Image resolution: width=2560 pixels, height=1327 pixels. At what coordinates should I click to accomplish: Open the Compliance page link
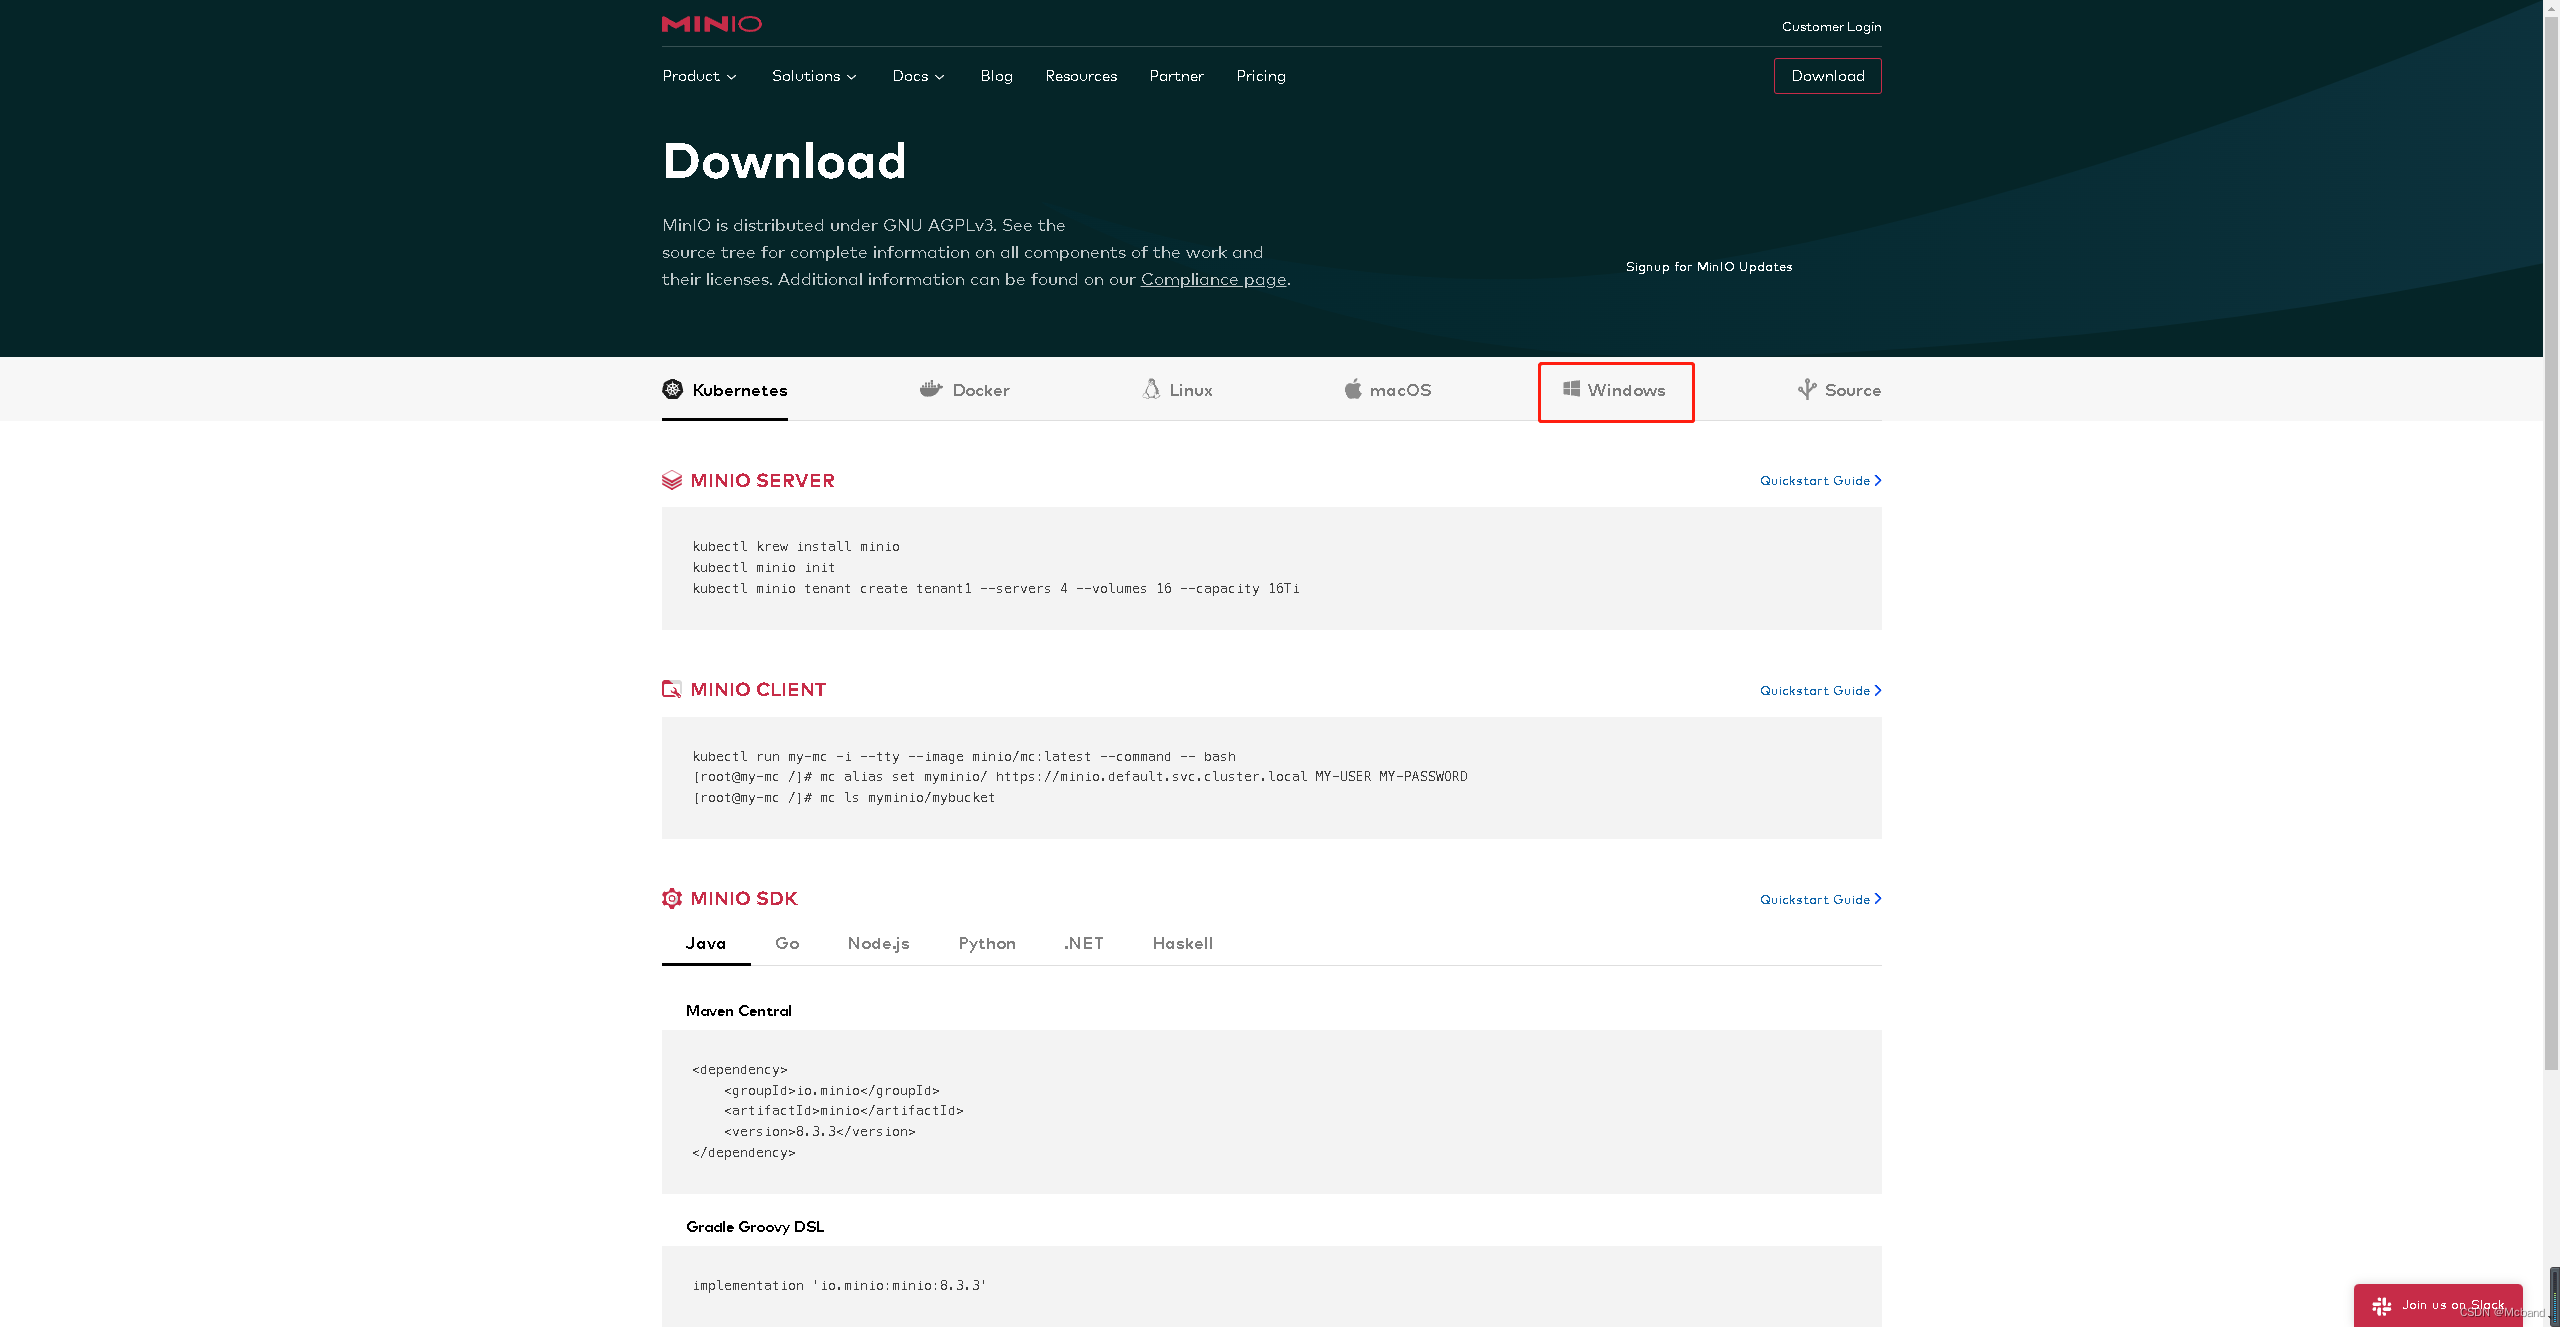point(1213,280)
